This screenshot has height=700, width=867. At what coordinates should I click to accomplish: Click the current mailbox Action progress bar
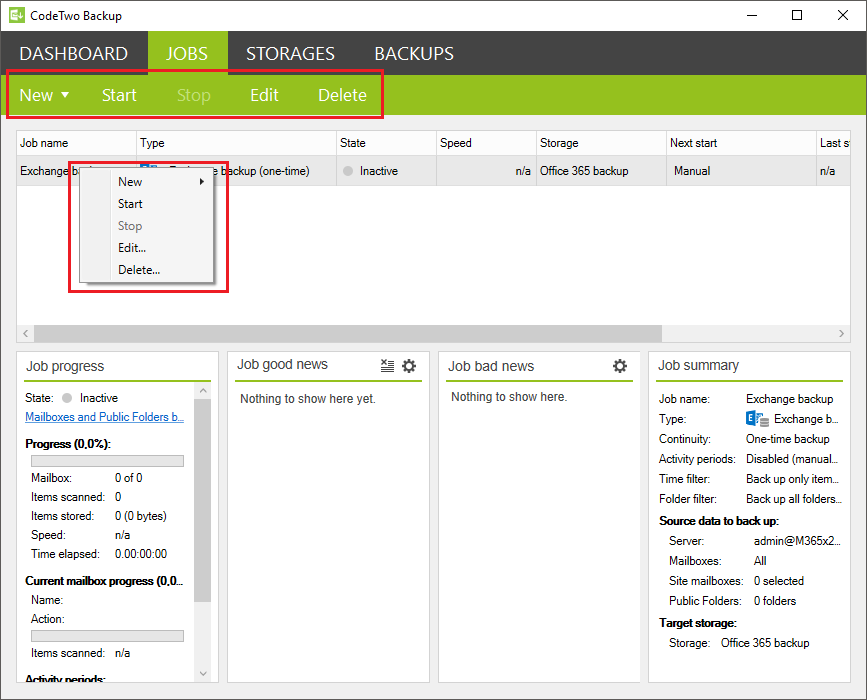[x=107, y=636]
